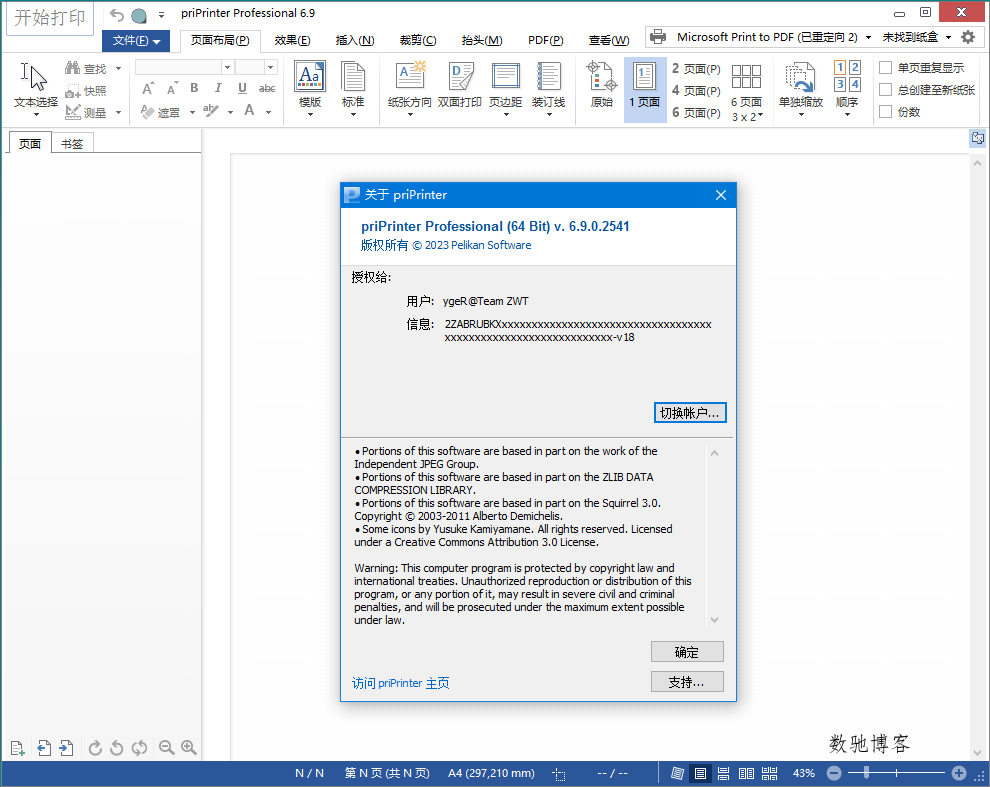Switch to continuous view mode in status bar

click(724, 773)
